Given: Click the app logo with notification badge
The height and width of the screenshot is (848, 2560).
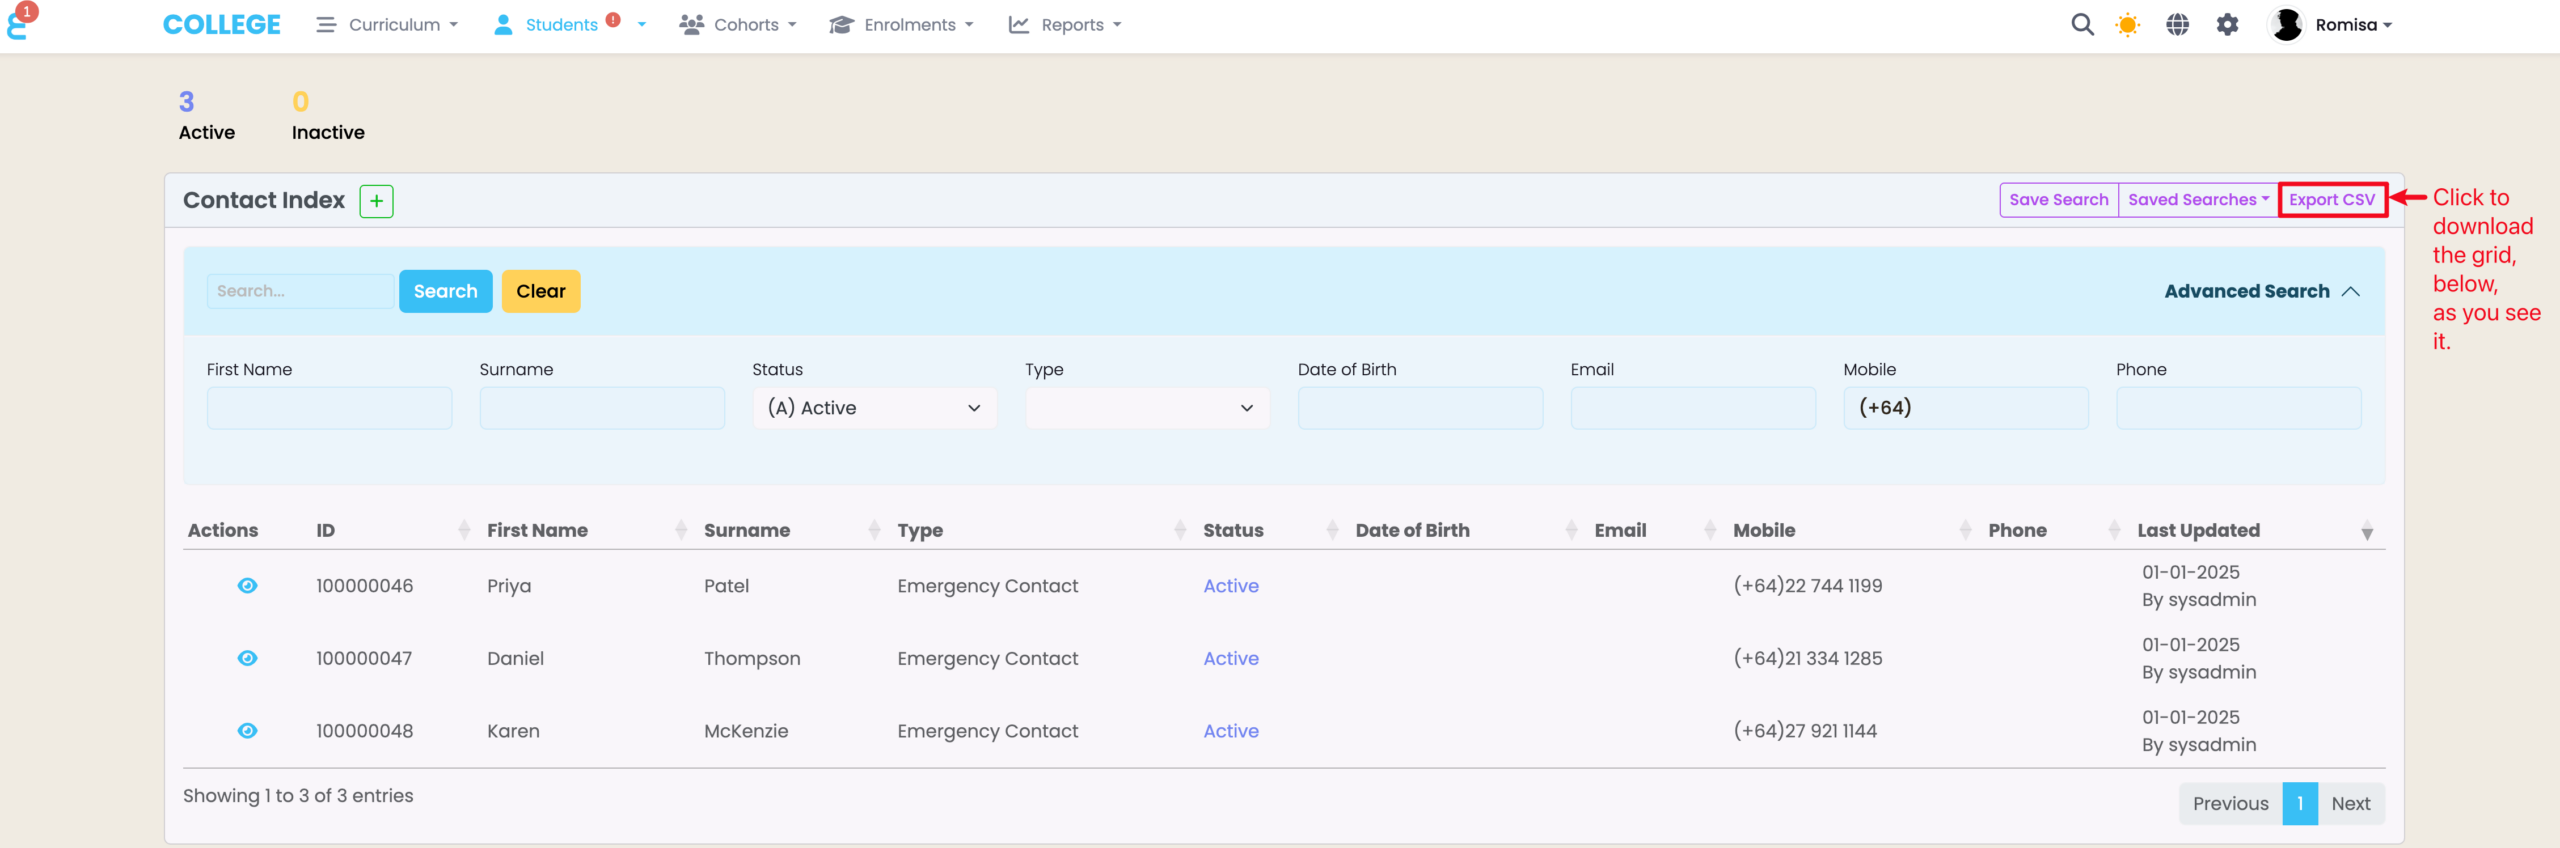Looking at the screenshot, I should [19, 23].
